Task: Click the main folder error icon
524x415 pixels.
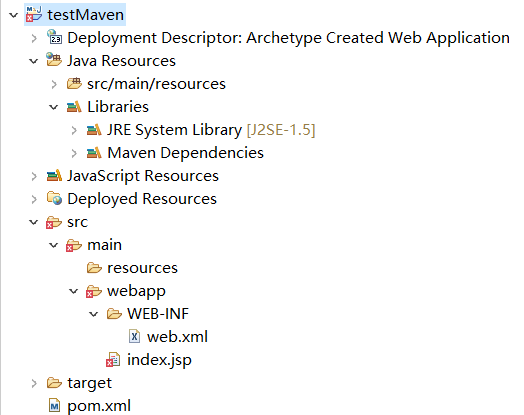Action: [x=74, y=245]
